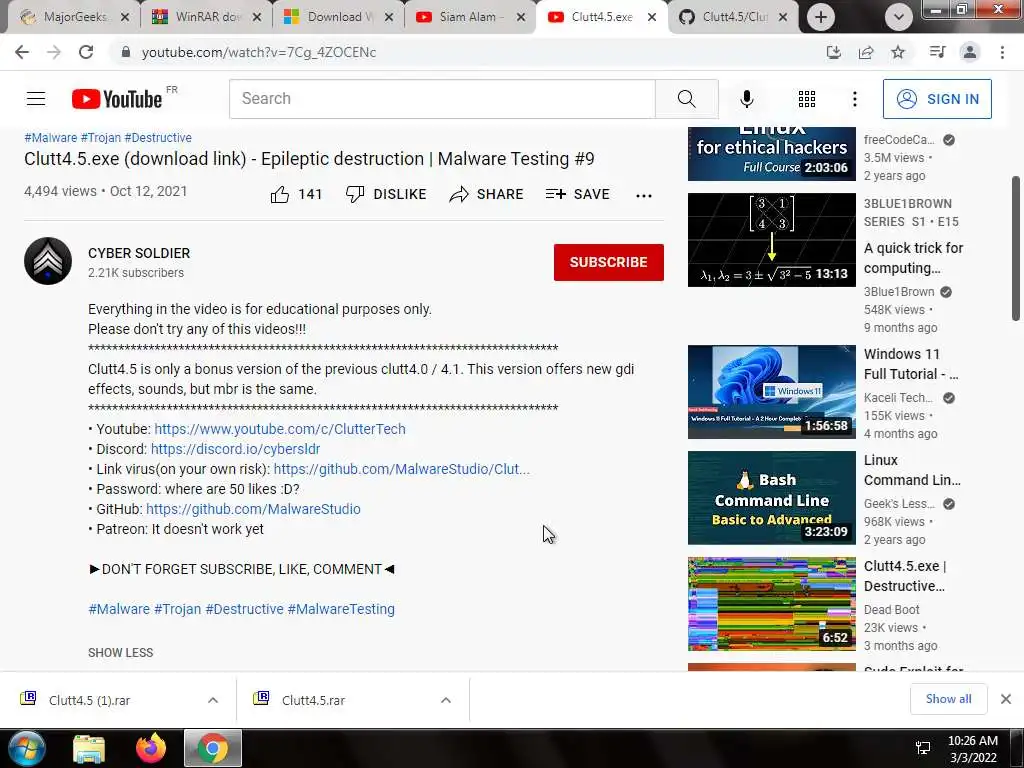Click Chrome icon in taskbar
Image resolution: width=1024 pixels, height=768 pixels.
(x=213, y=748)
